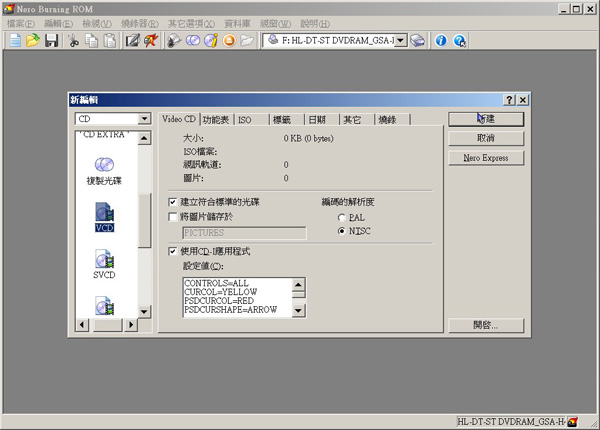The height and width of the screenshot is (430, 600).
Task: Click the context help question icon
Action: tap(459, 40)
